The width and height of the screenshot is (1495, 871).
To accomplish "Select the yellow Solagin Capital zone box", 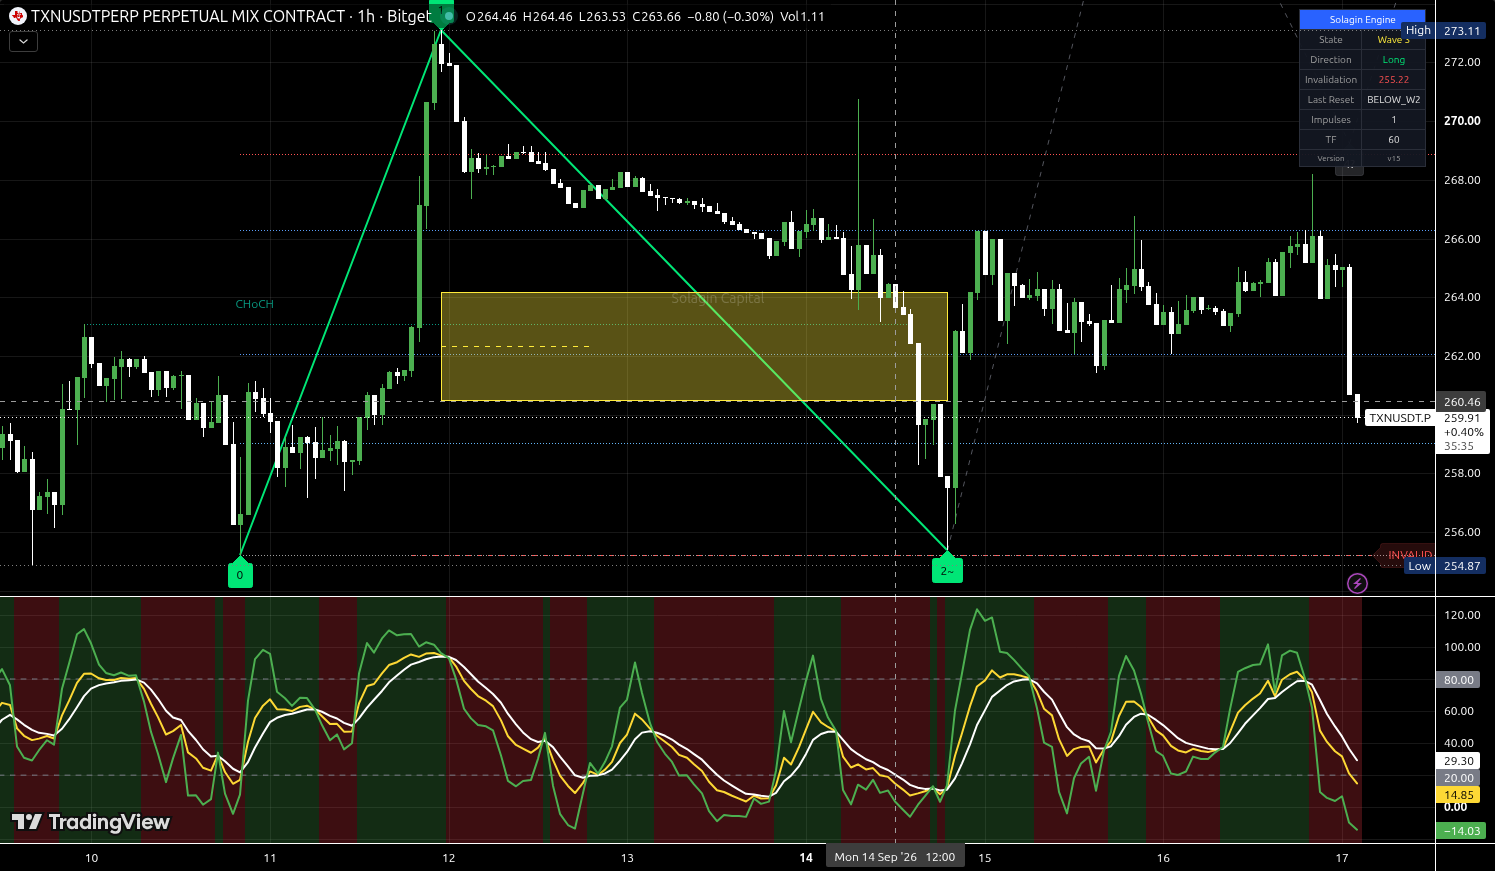I will pos(694,347).
